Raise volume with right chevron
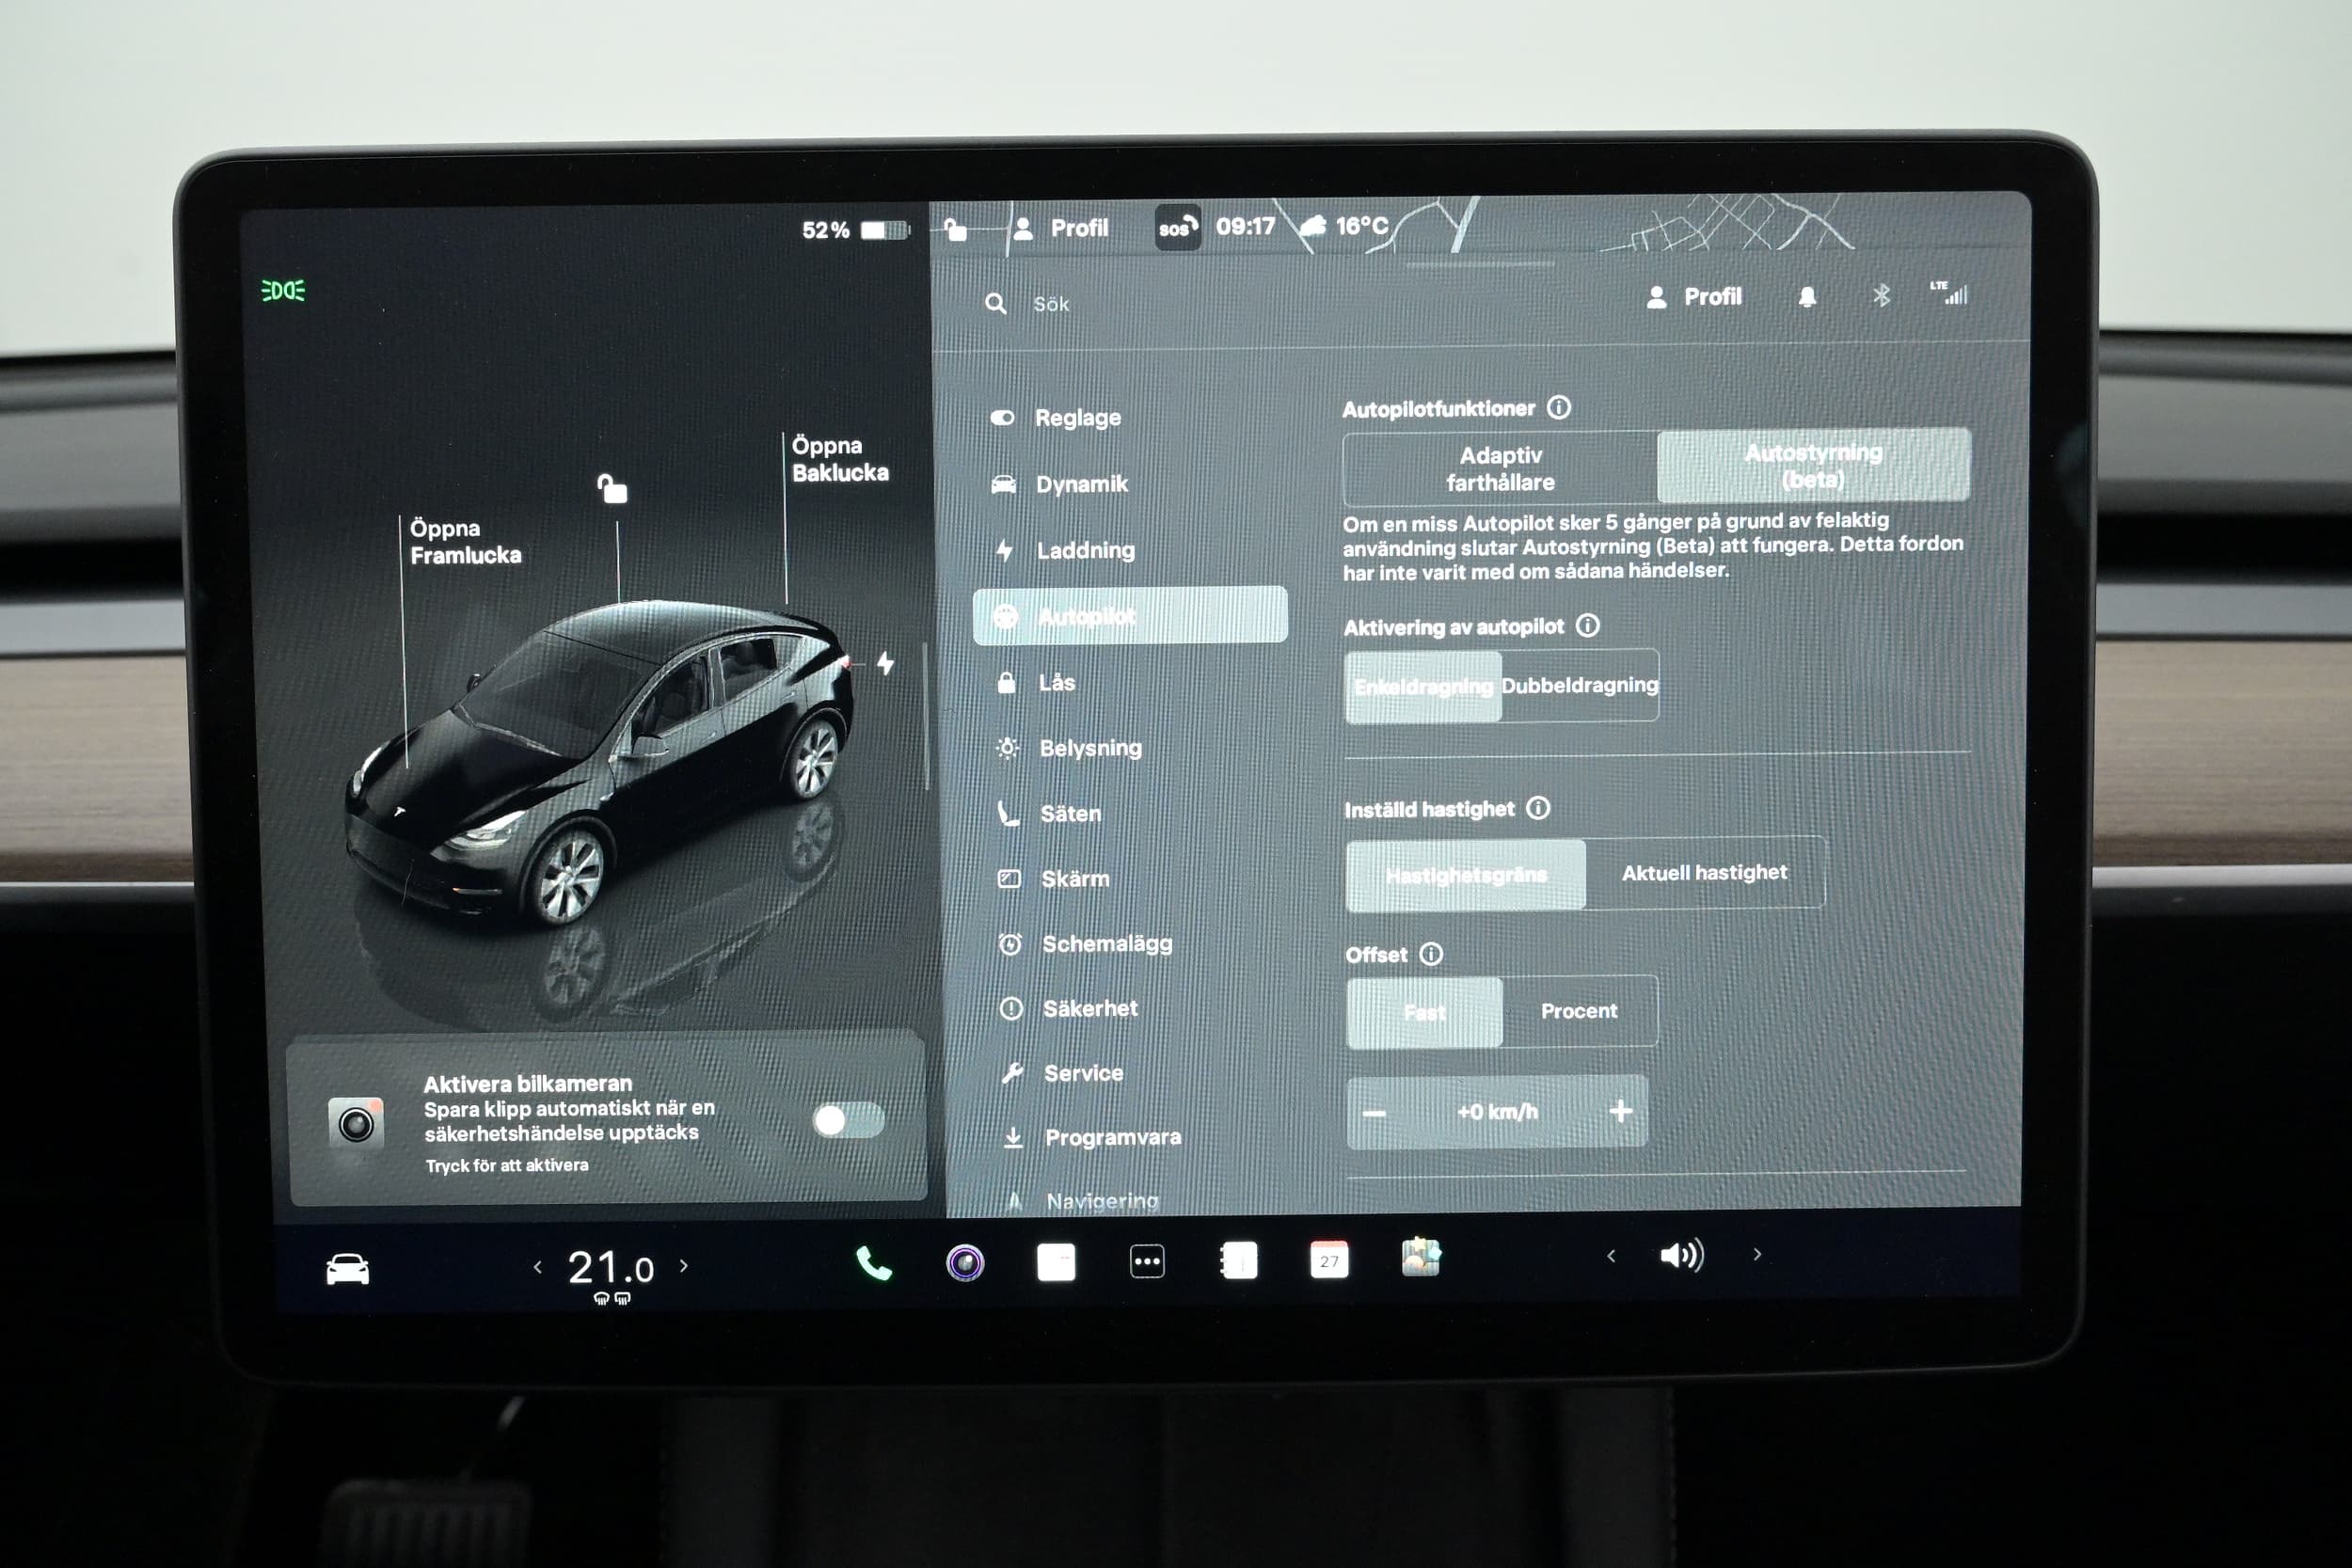The height and width of the screenshot is (1568, 2352). [1757, 1253]
